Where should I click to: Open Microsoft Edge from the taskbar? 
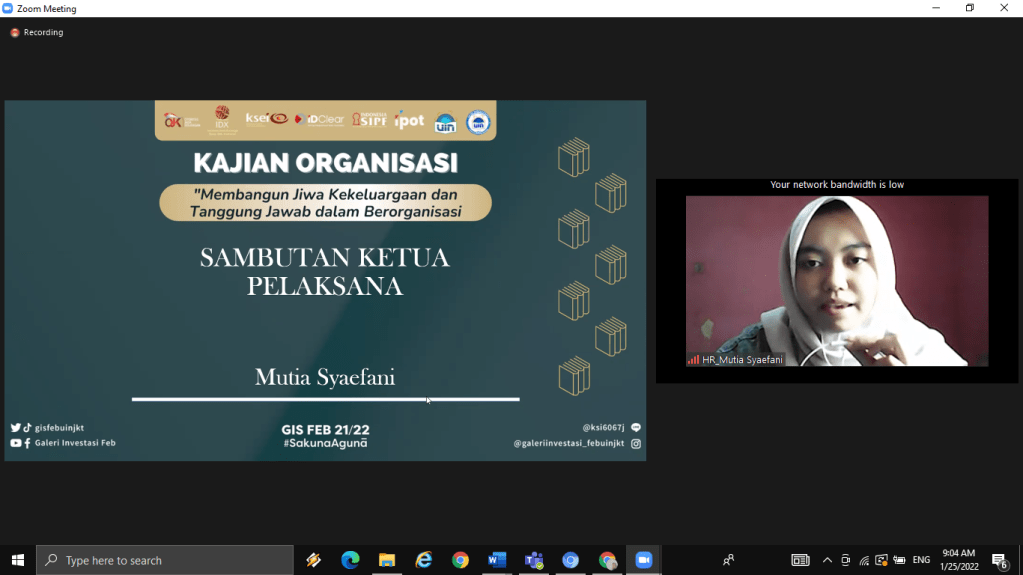click(350, 560)
